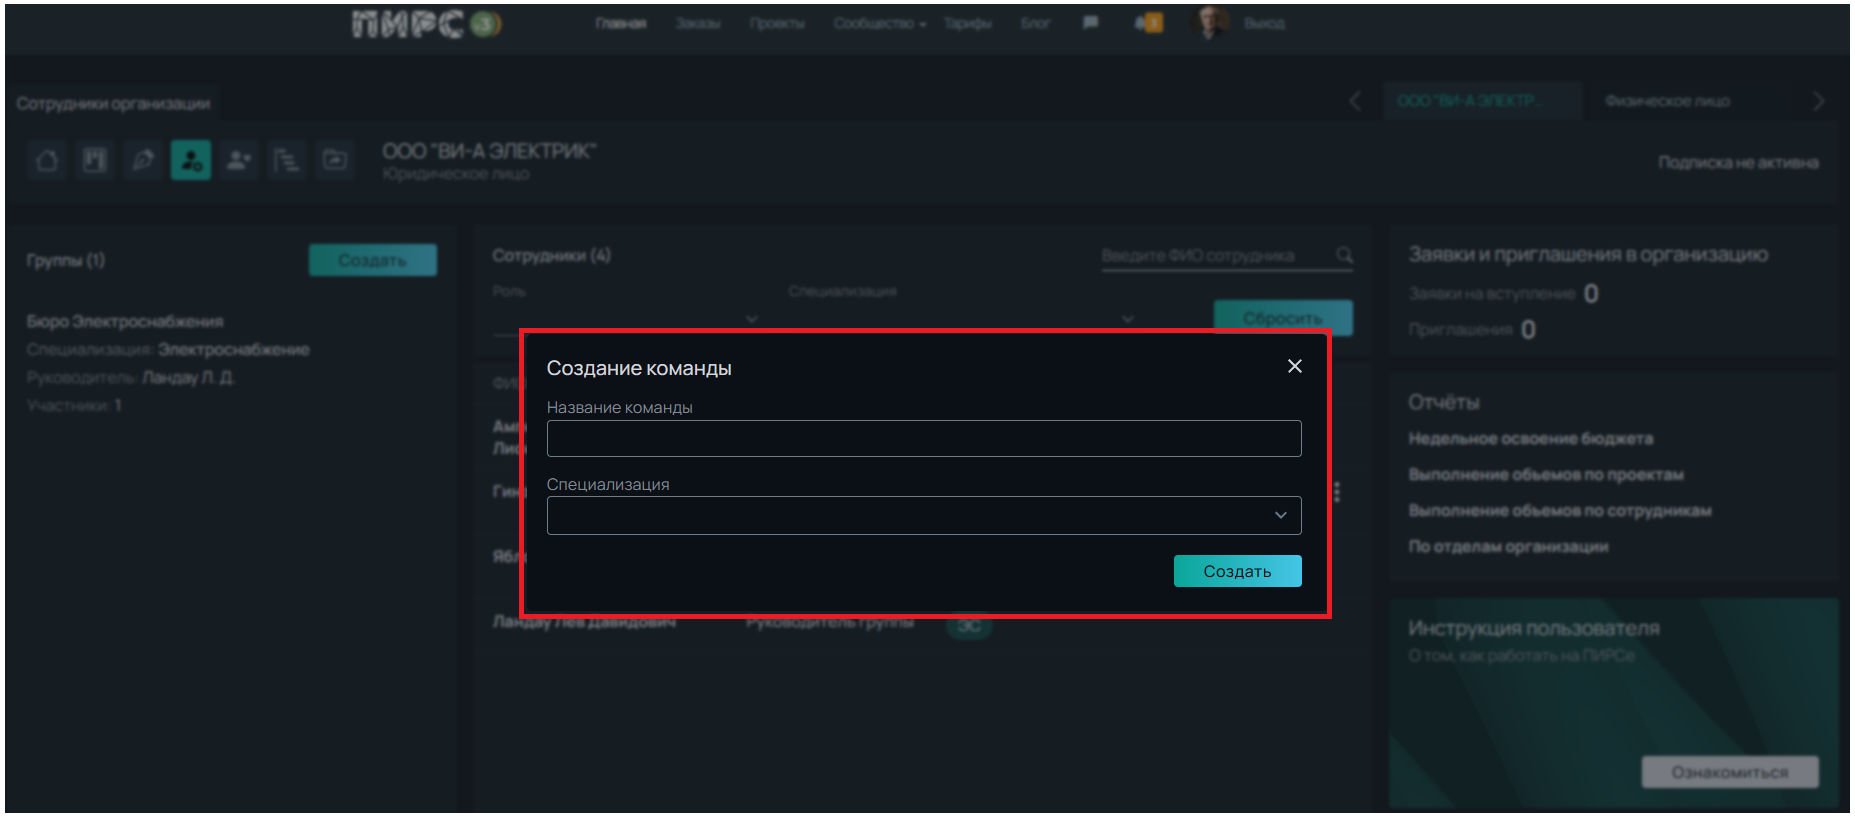Select the pen tool icon

point(143,160)
